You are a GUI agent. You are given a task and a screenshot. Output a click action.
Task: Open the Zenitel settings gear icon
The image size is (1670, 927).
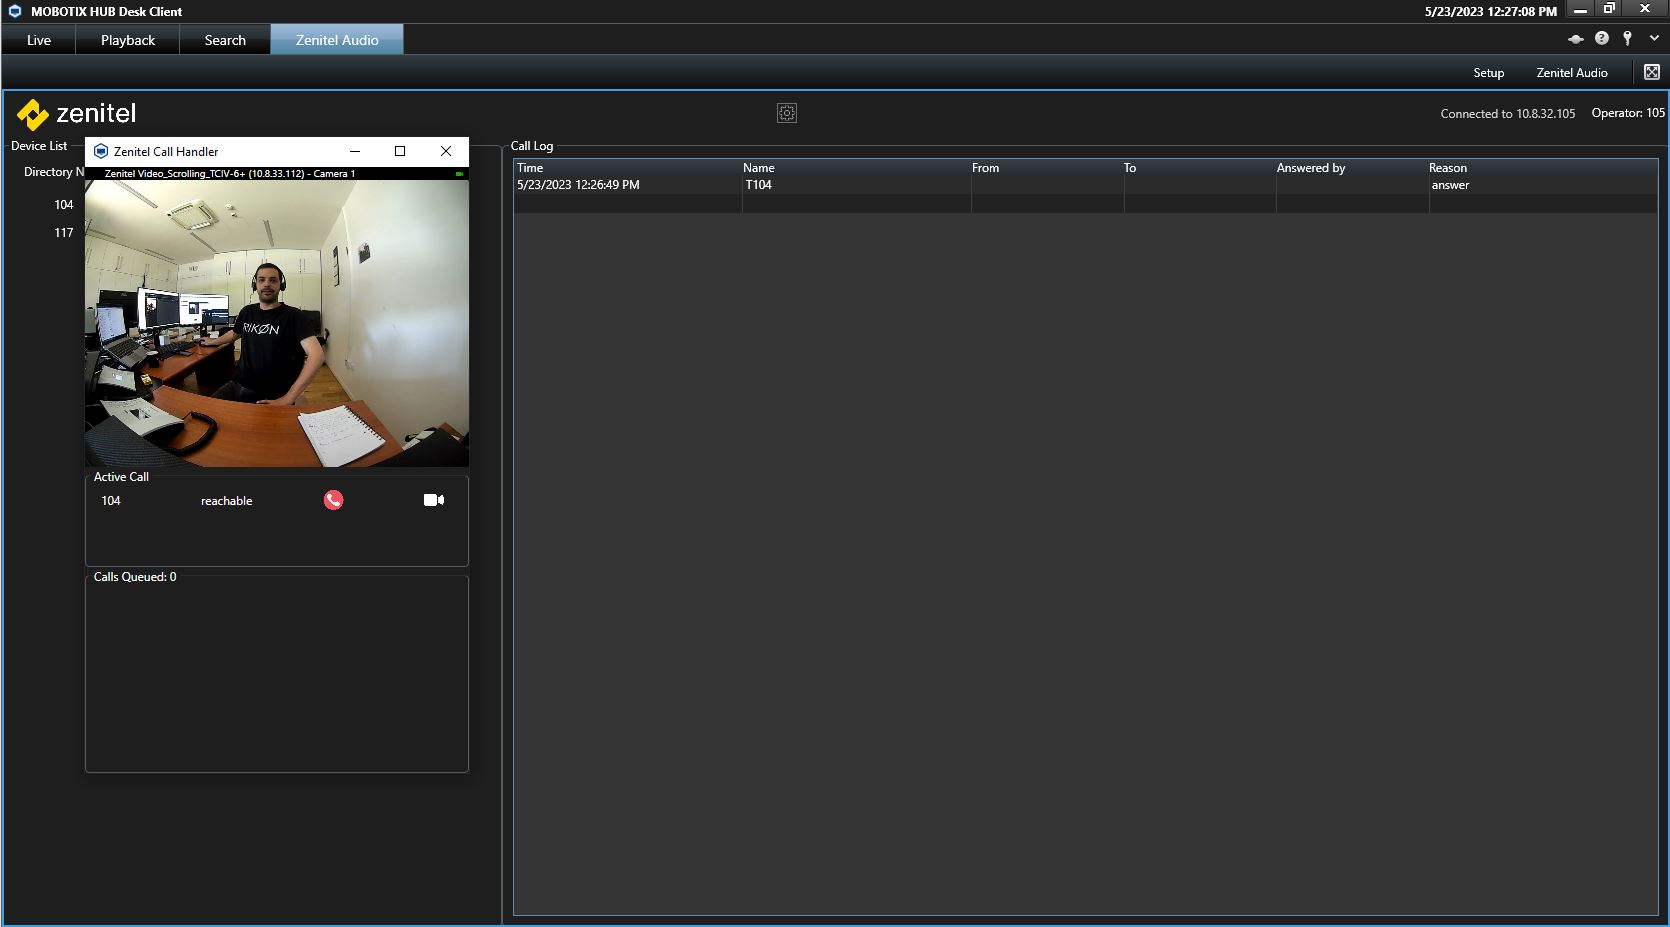click(787, 113)
